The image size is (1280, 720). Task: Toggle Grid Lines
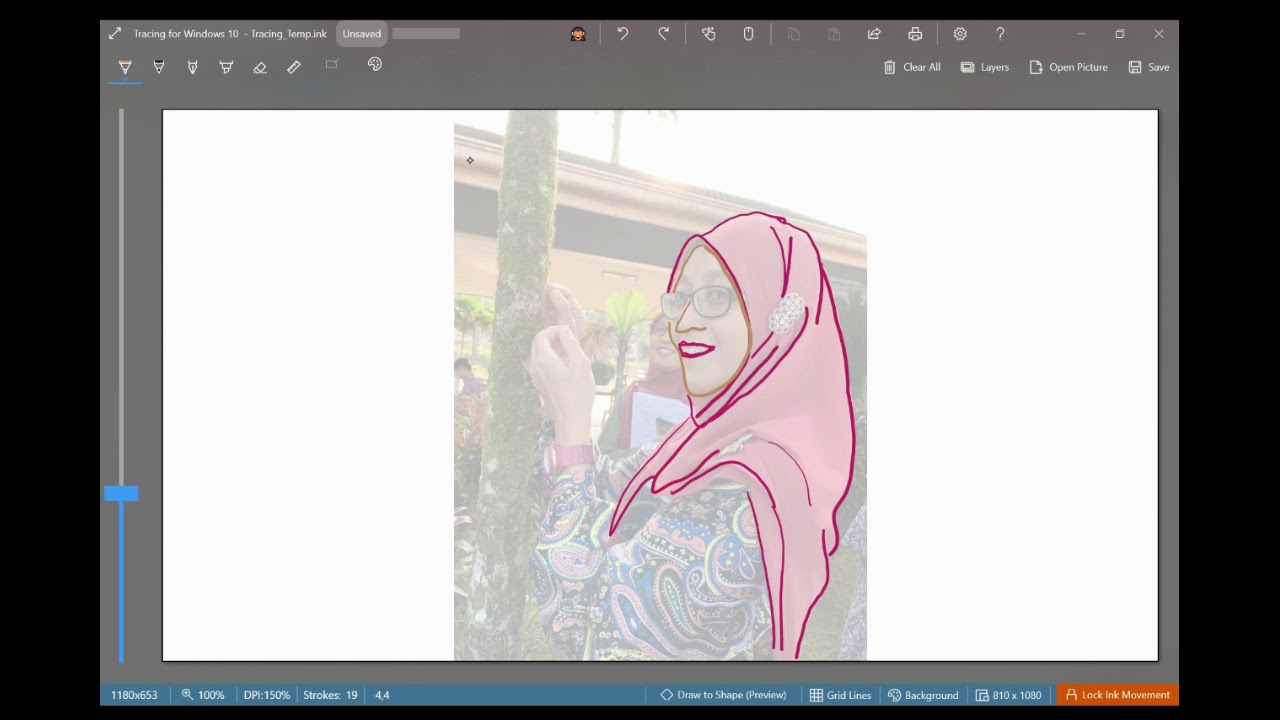pos(841,695)
